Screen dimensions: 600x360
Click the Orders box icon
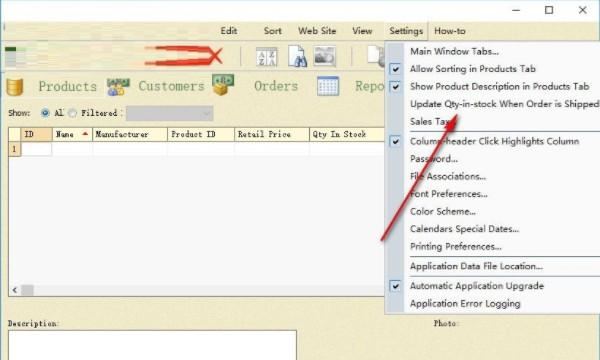click(223, 85)
